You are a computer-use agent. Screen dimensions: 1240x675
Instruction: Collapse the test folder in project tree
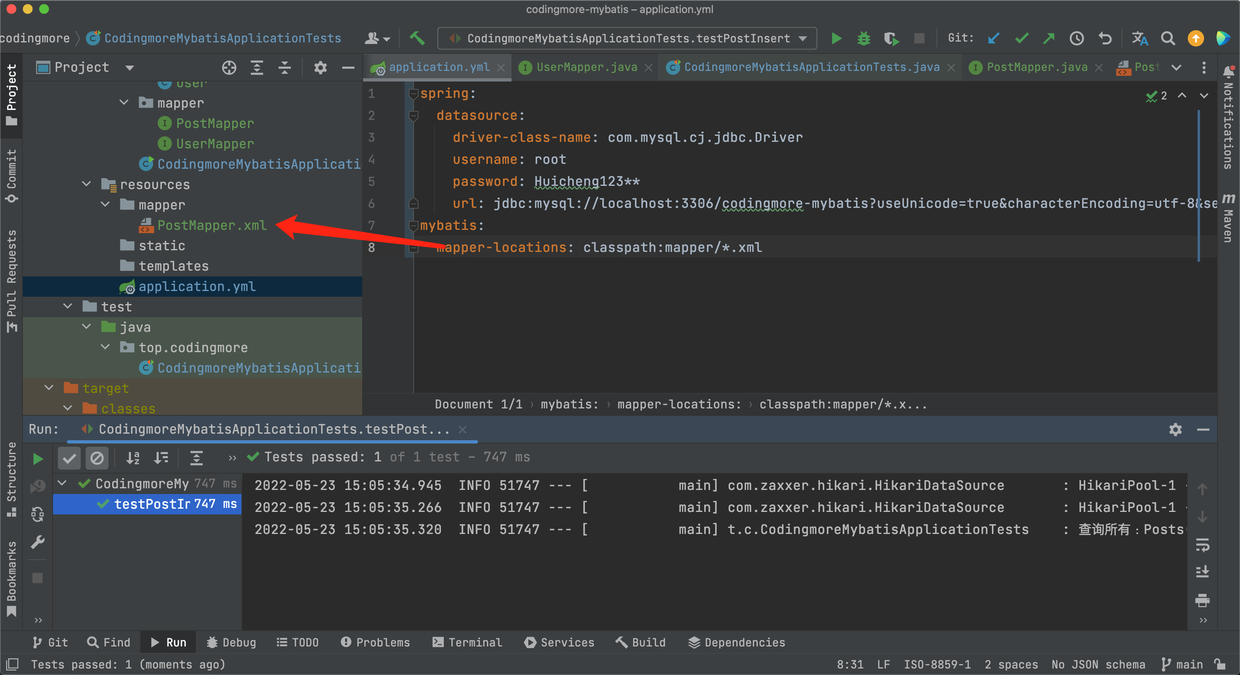click(69, 307)
